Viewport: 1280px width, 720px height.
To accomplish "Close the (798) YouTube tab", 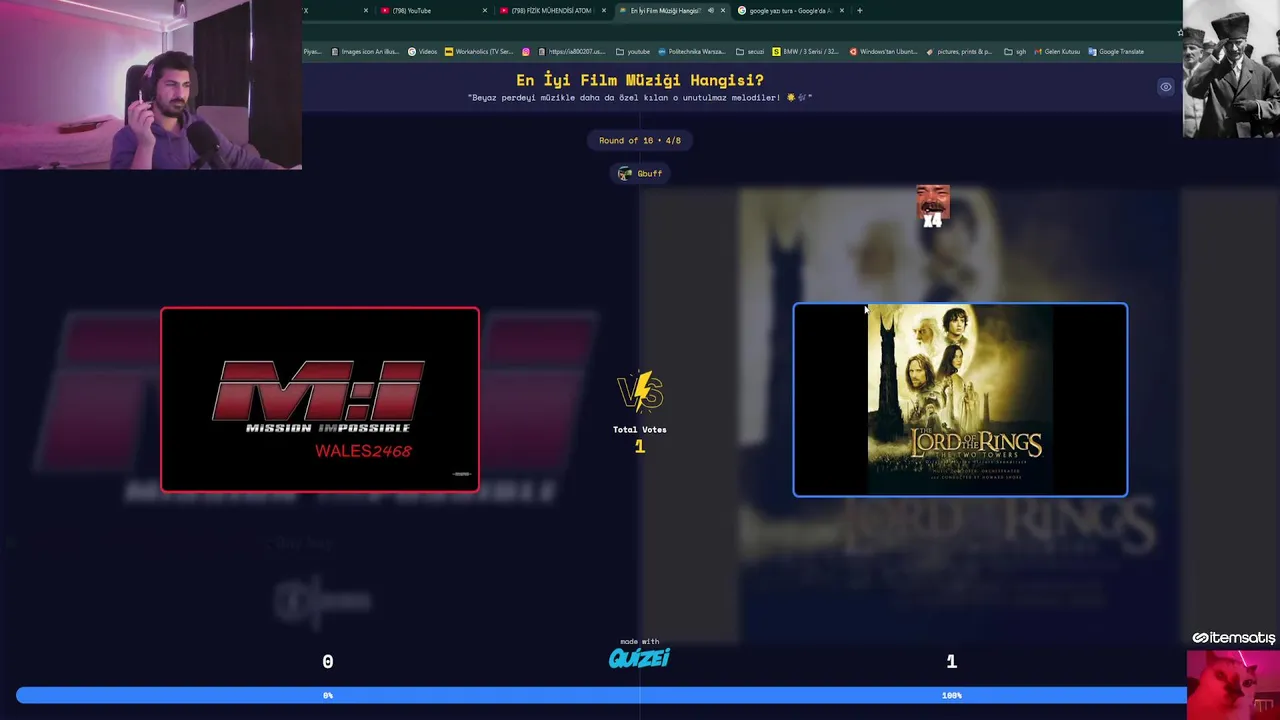I will point(485,11).
